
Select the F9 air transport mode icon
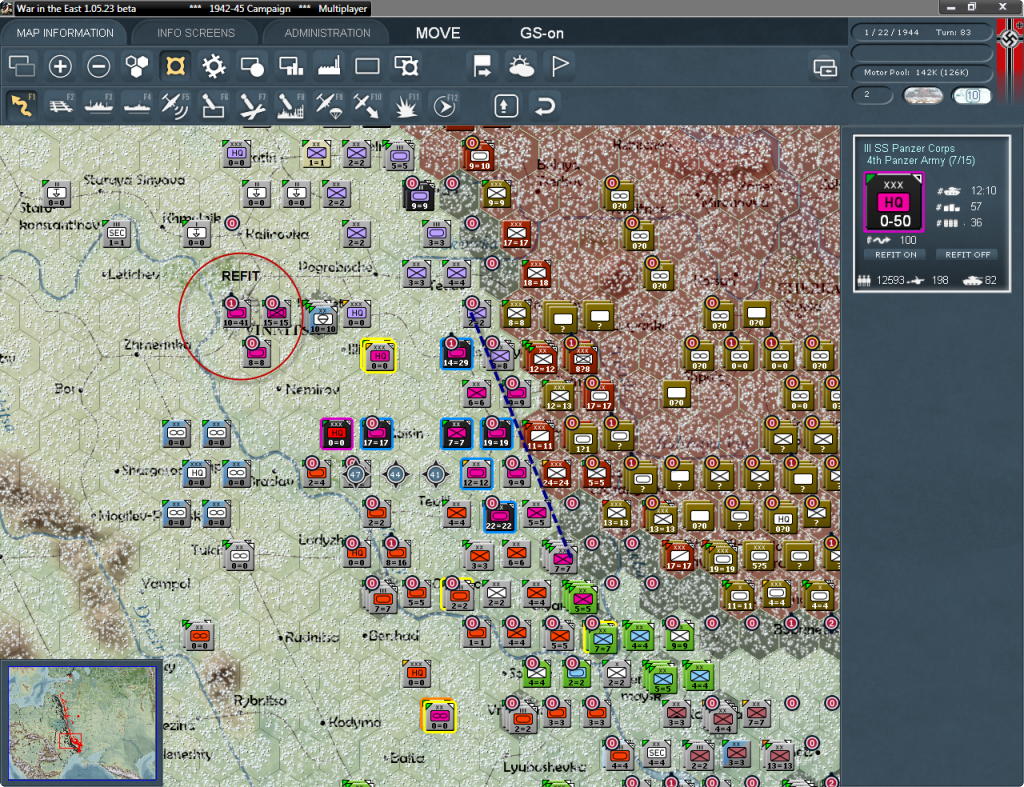[x=328, y=105]
